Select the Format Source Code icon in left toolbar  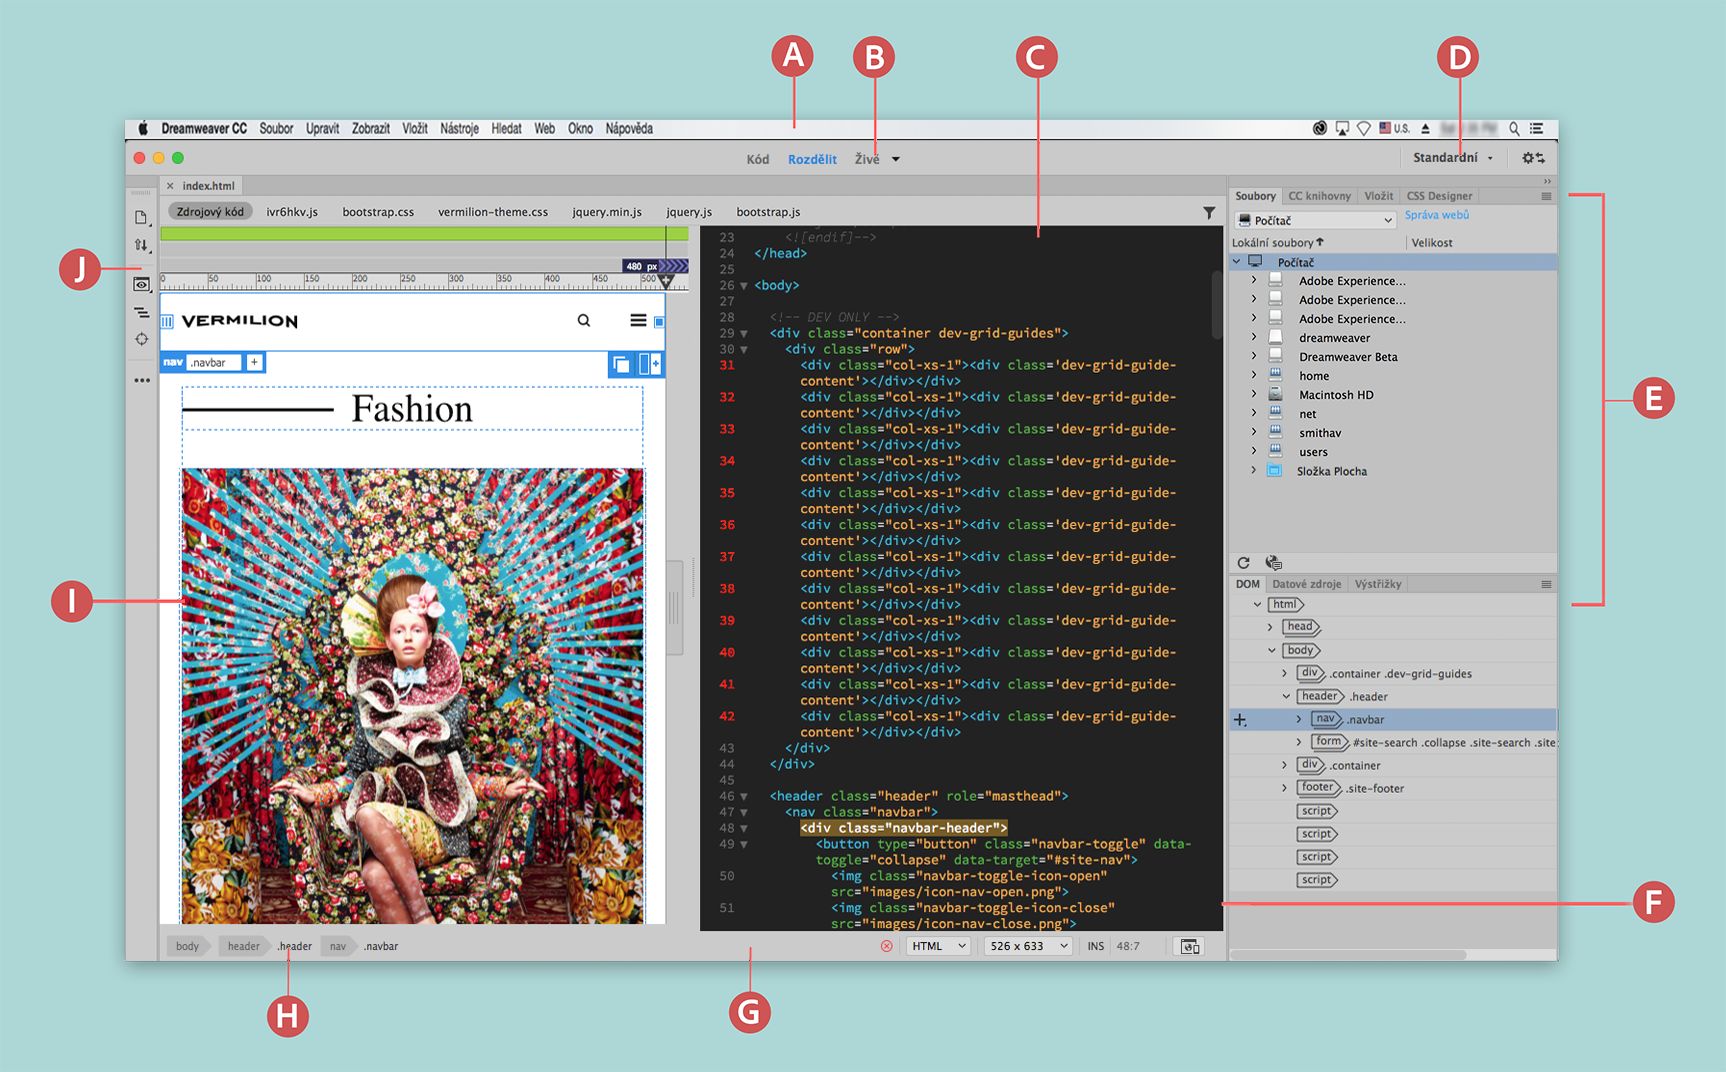pyautogui.click(x=141, y=312)
